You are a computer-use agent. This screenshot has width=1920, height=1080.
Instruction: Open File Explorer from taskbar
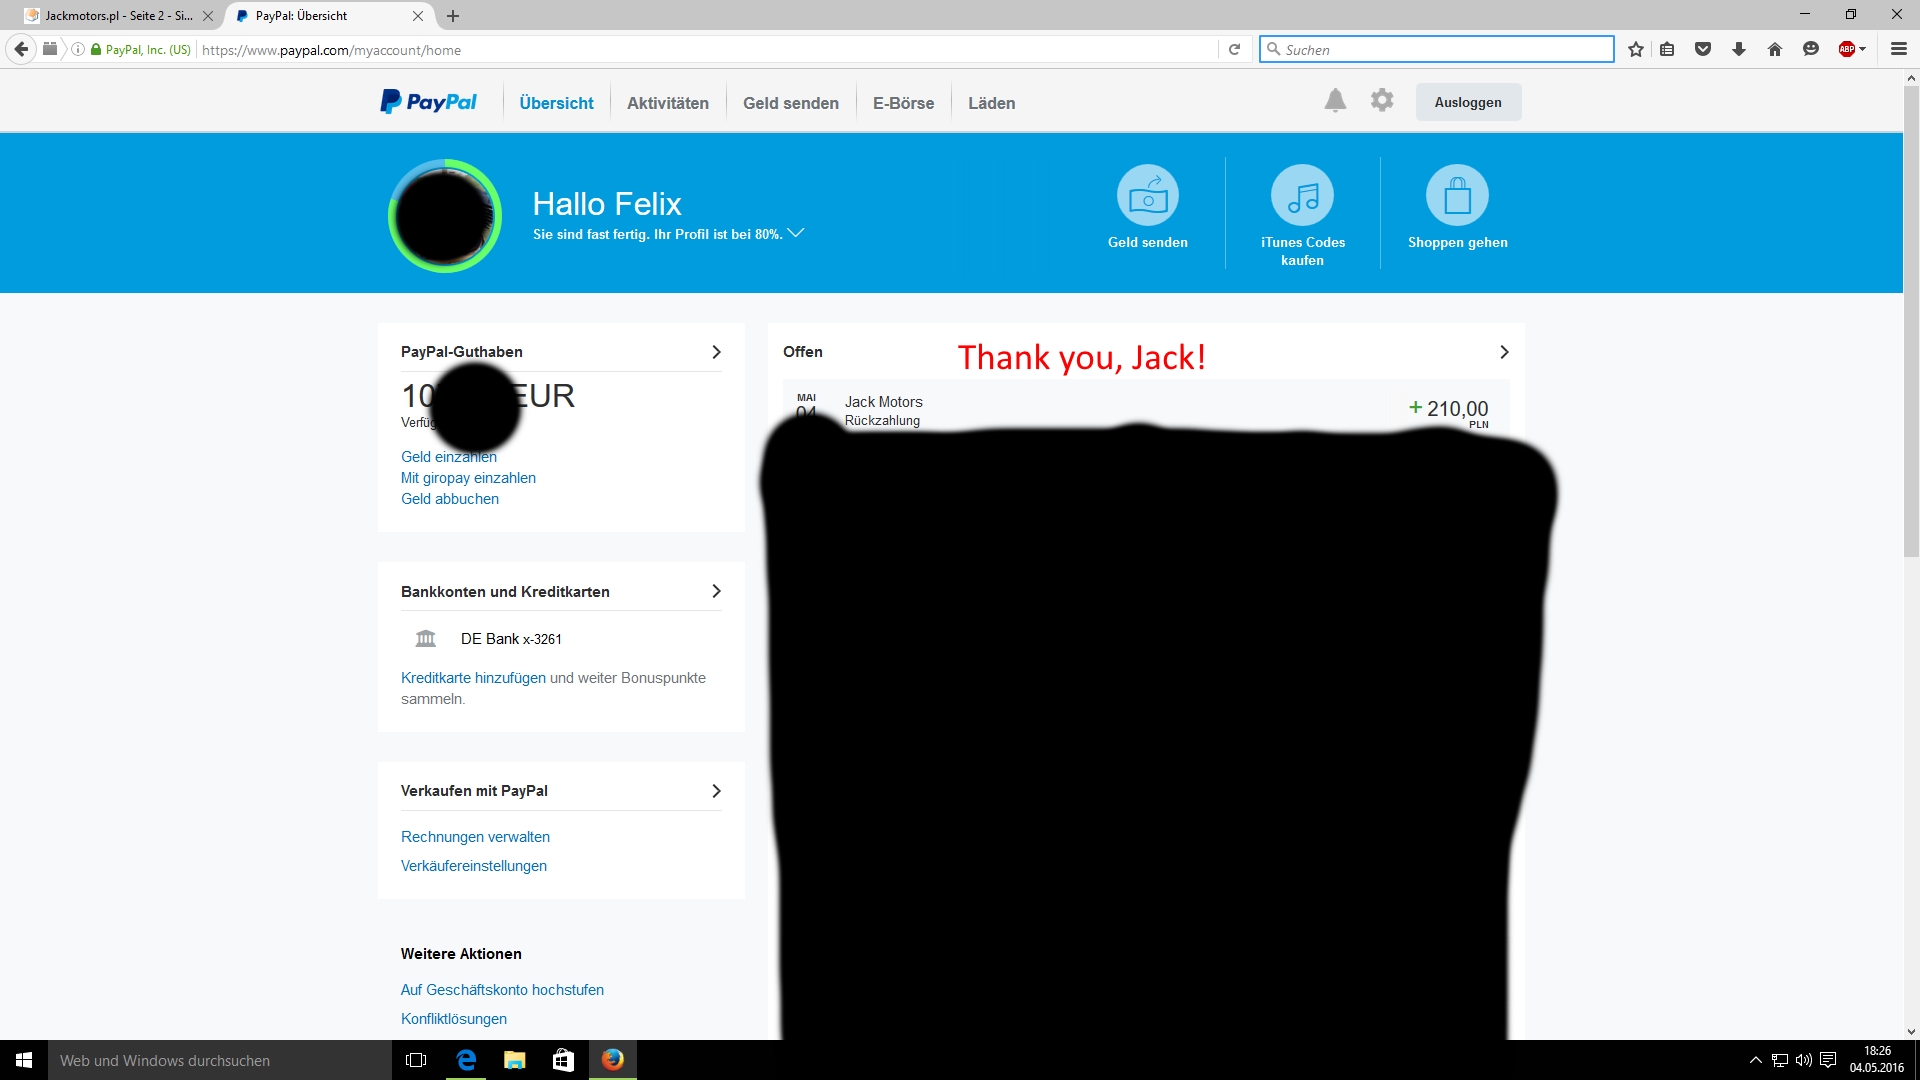pyautogui.click(x=515, y=1060)
